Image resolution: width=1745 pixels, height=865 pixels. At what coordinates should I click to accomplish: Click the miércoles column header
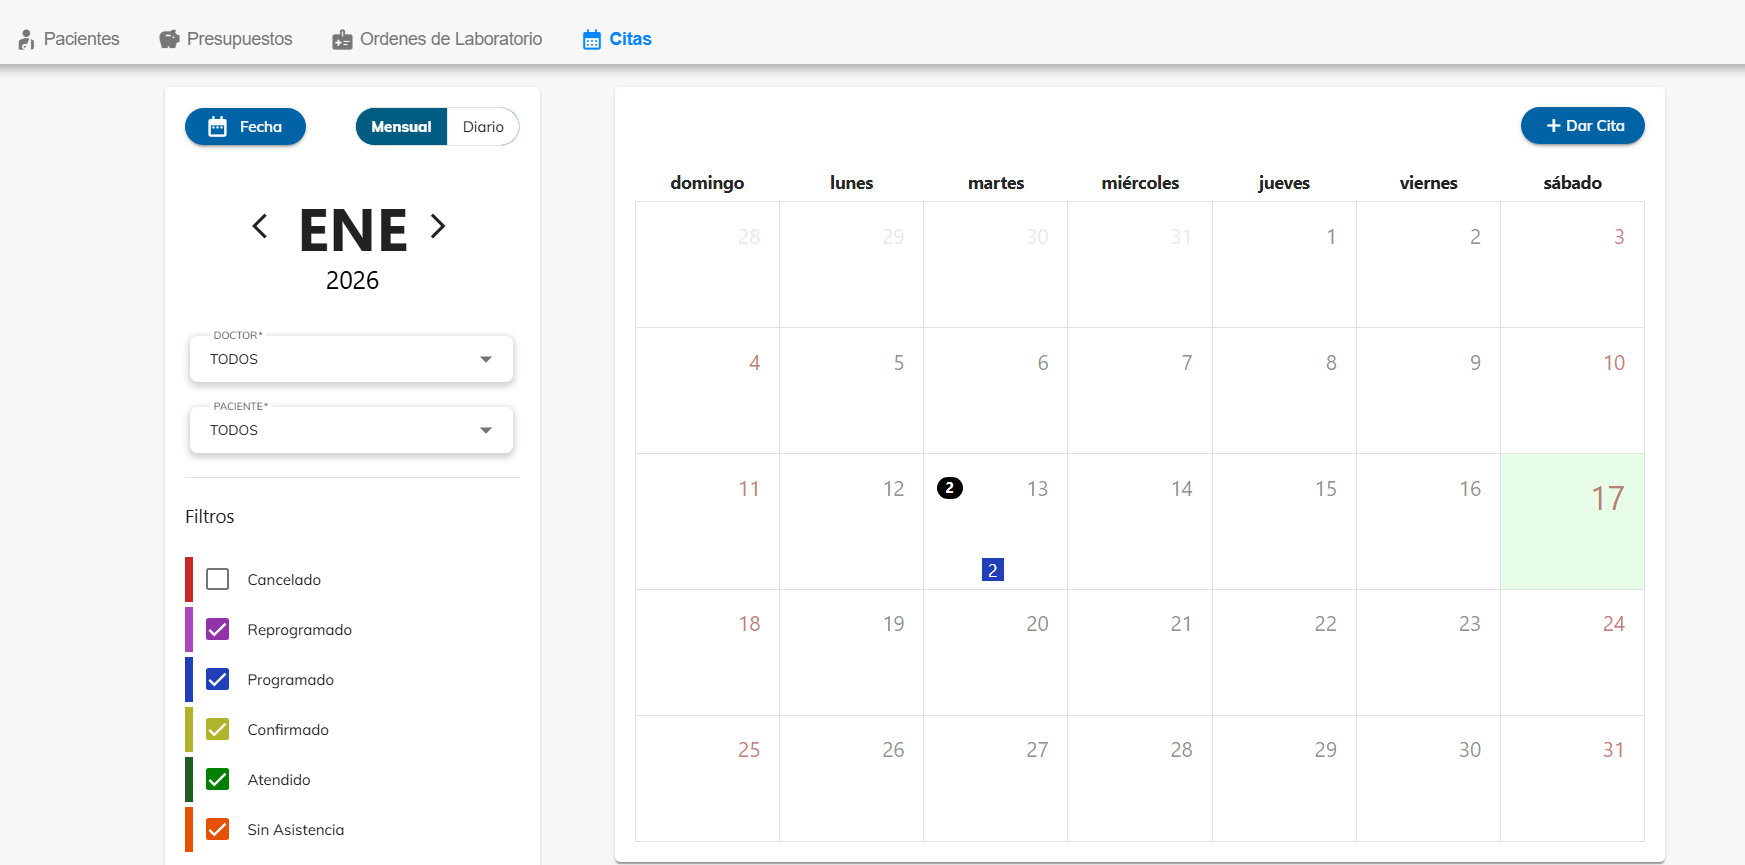(x=1140, y=183)
